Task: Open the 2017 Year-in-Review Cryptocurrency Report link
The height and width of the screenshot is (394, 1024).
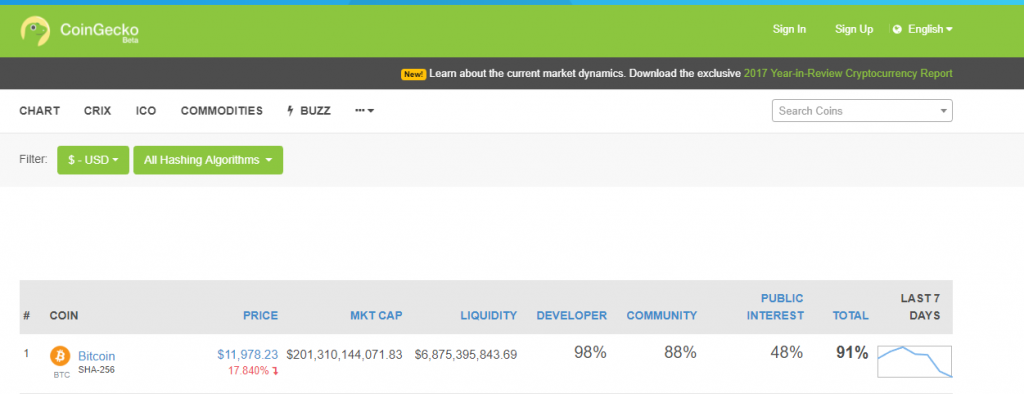Action: [848, 74]
